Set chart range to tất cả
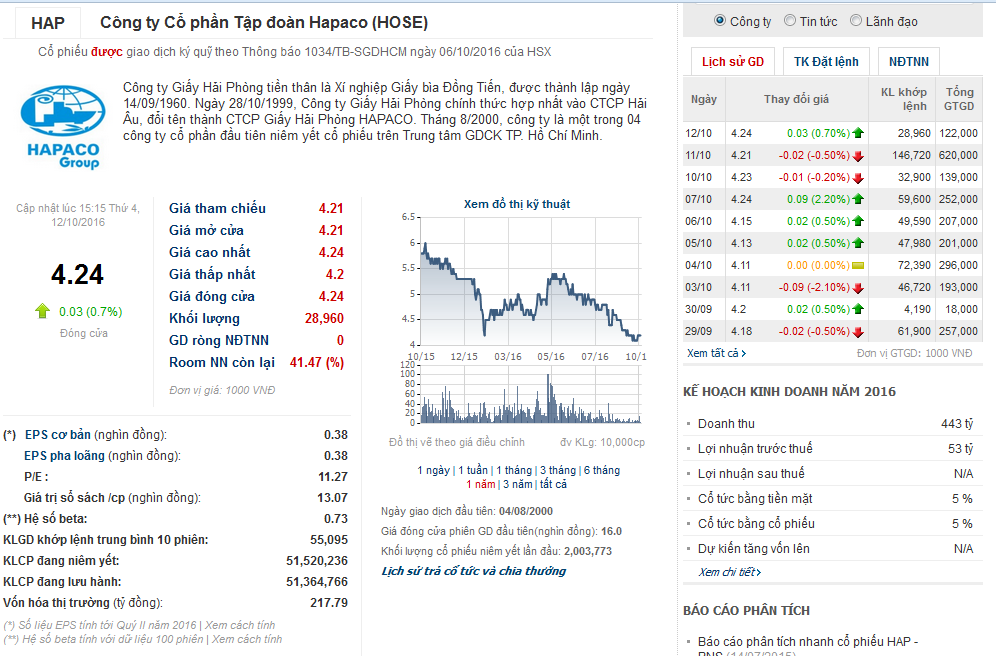996x656 pixels. coord(553,484)
